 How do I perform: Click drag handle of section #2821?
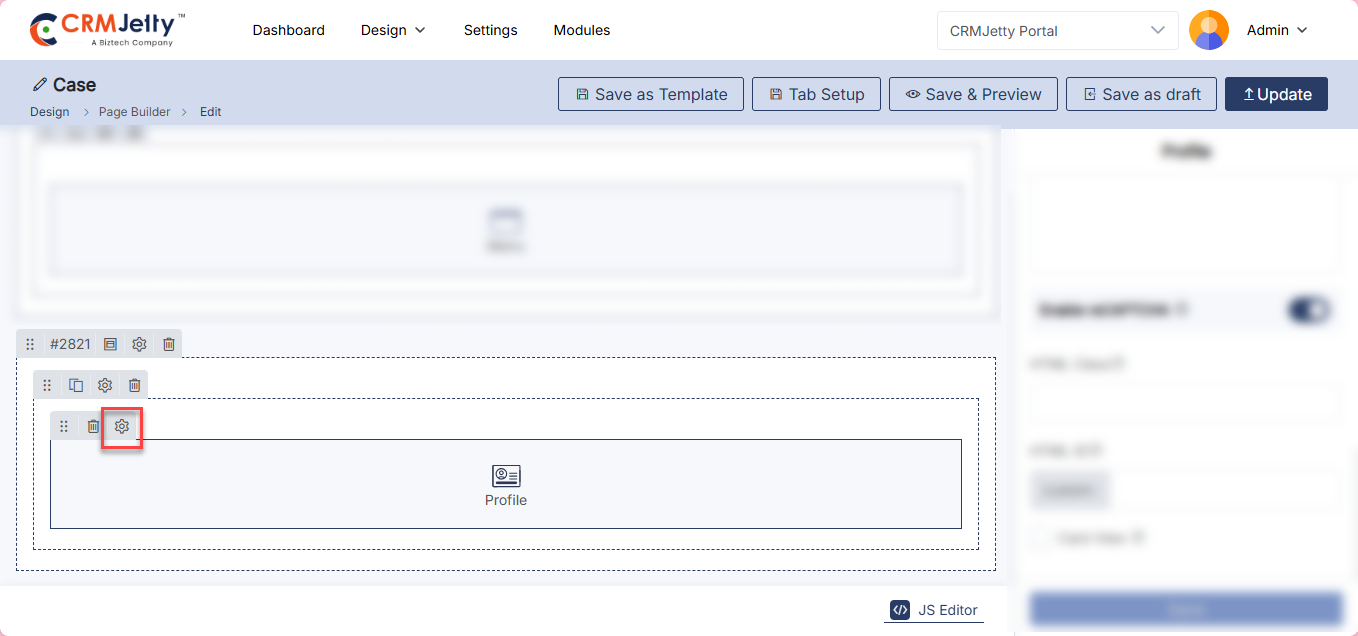coord(30,344)
